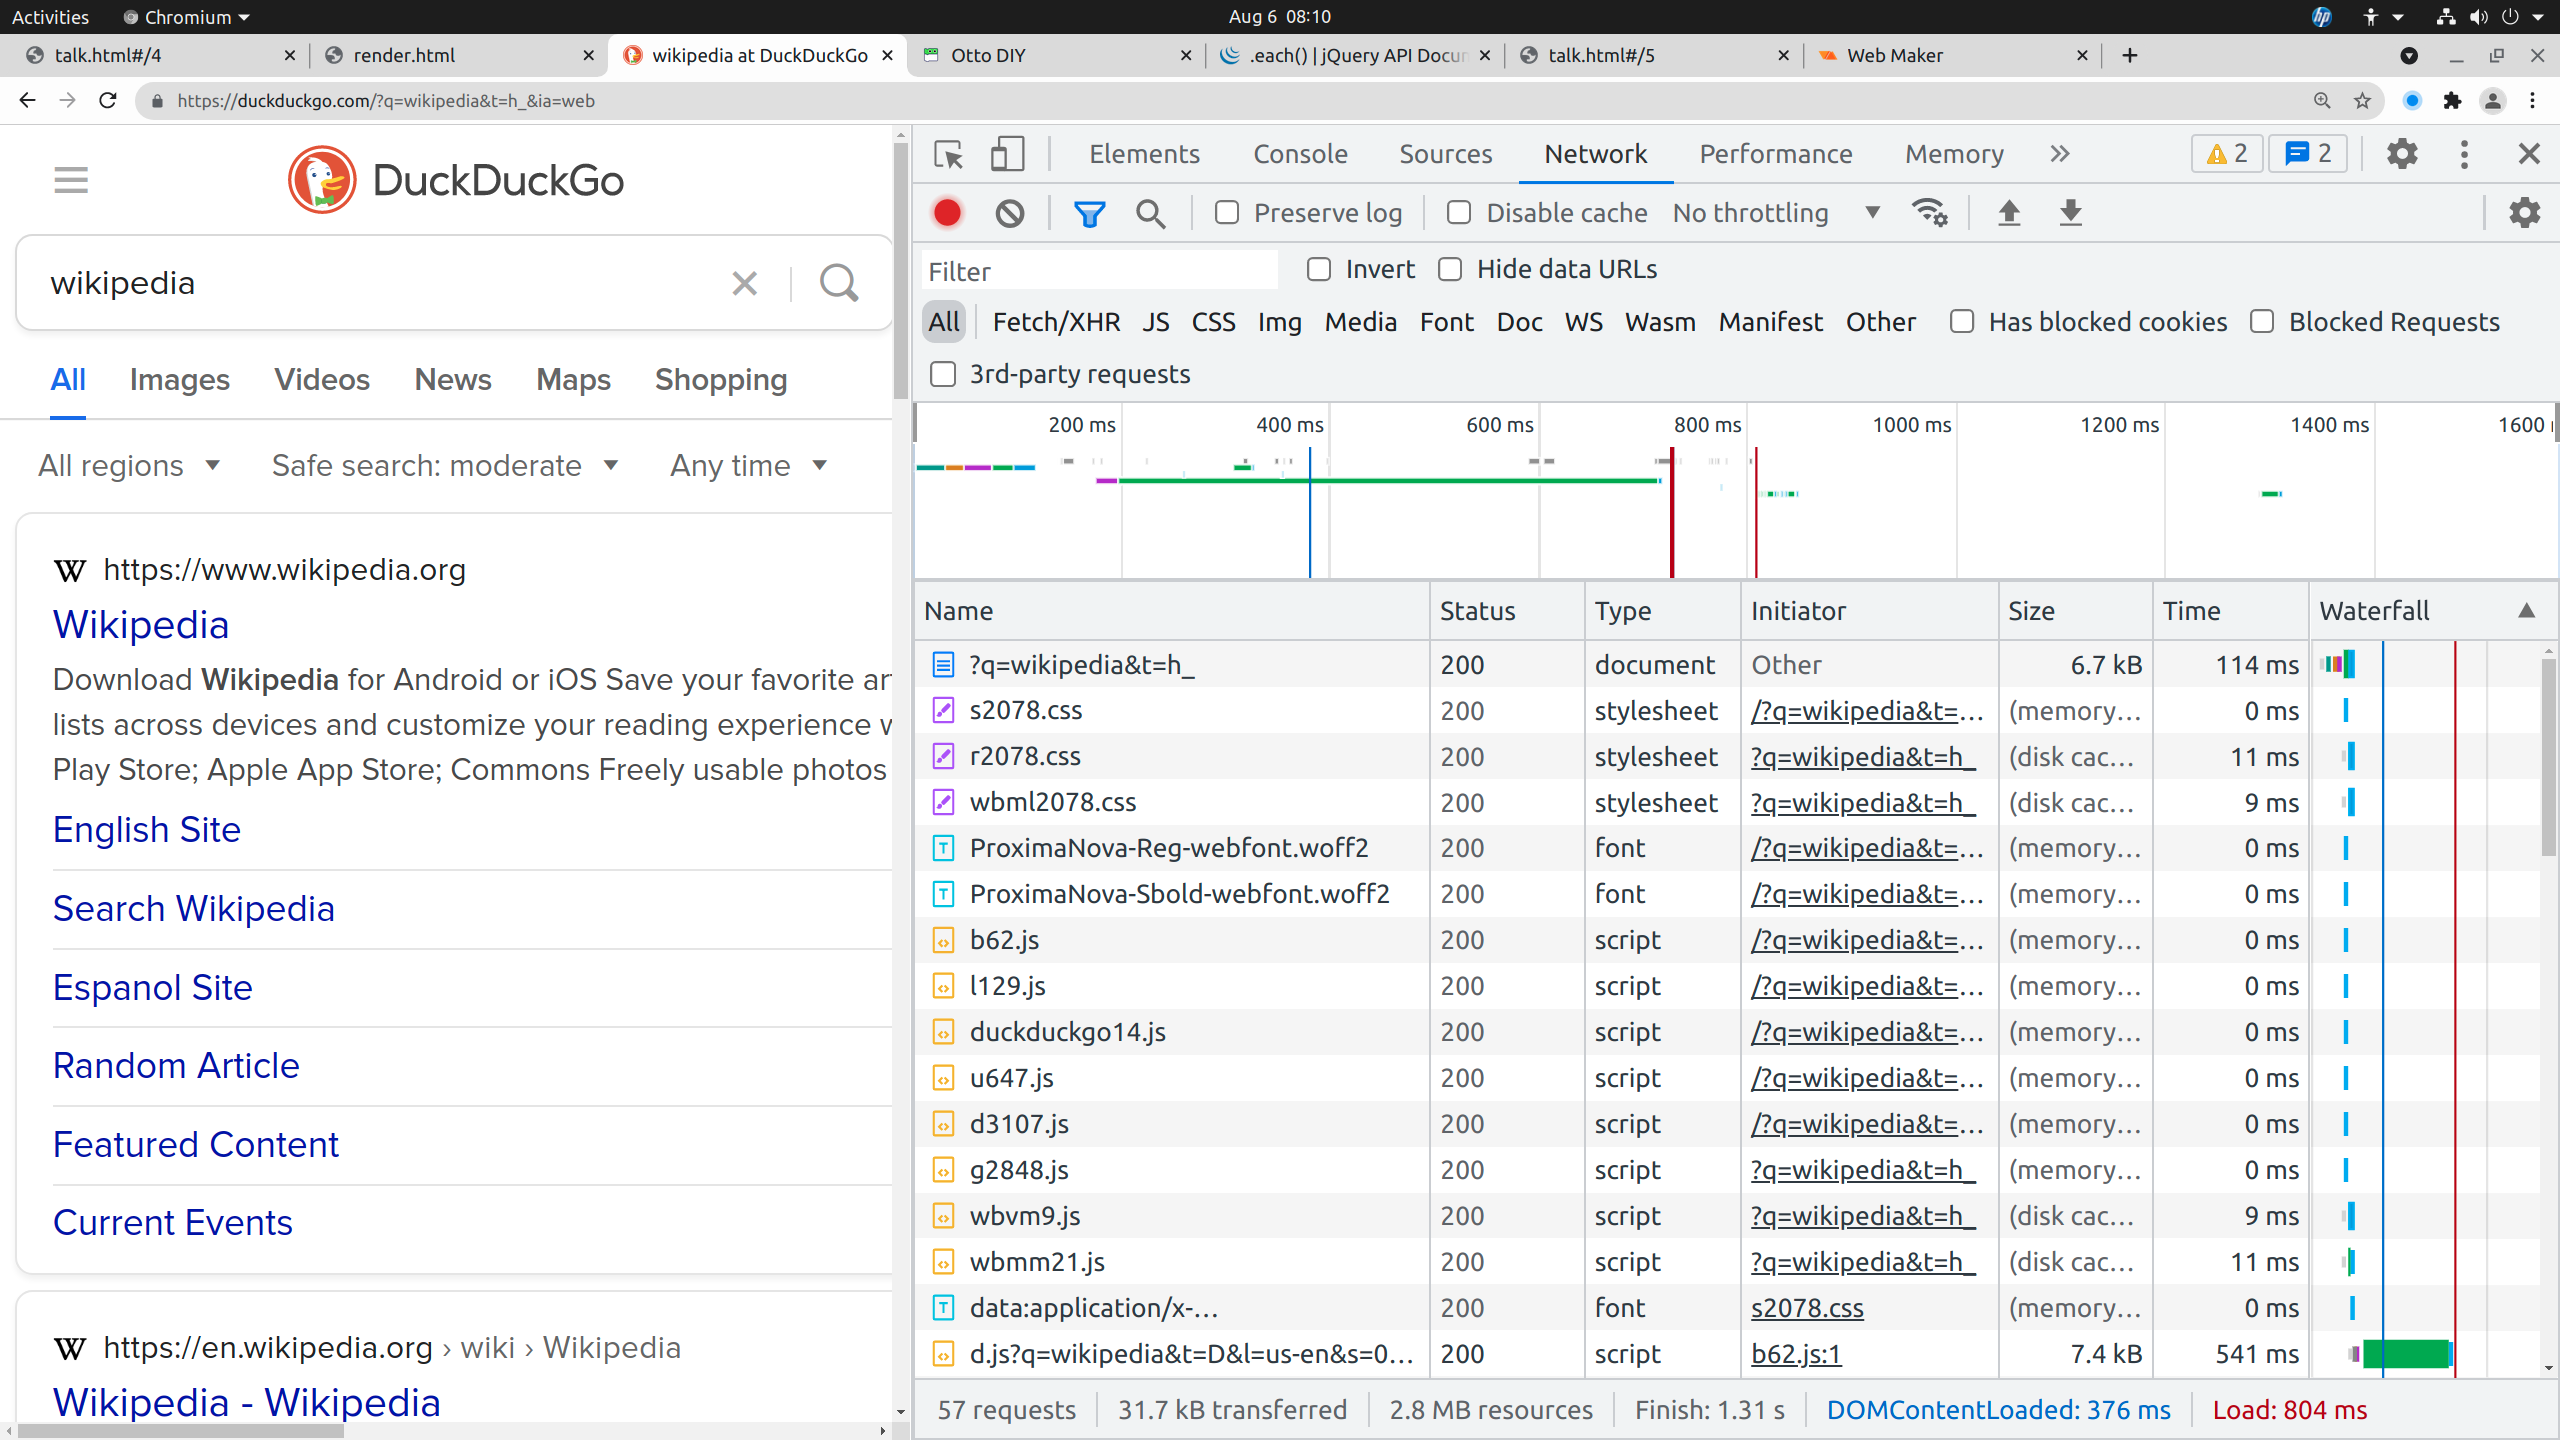Tick the 3rd-party requests checkbox
2560x1440 pixels.
943,374
